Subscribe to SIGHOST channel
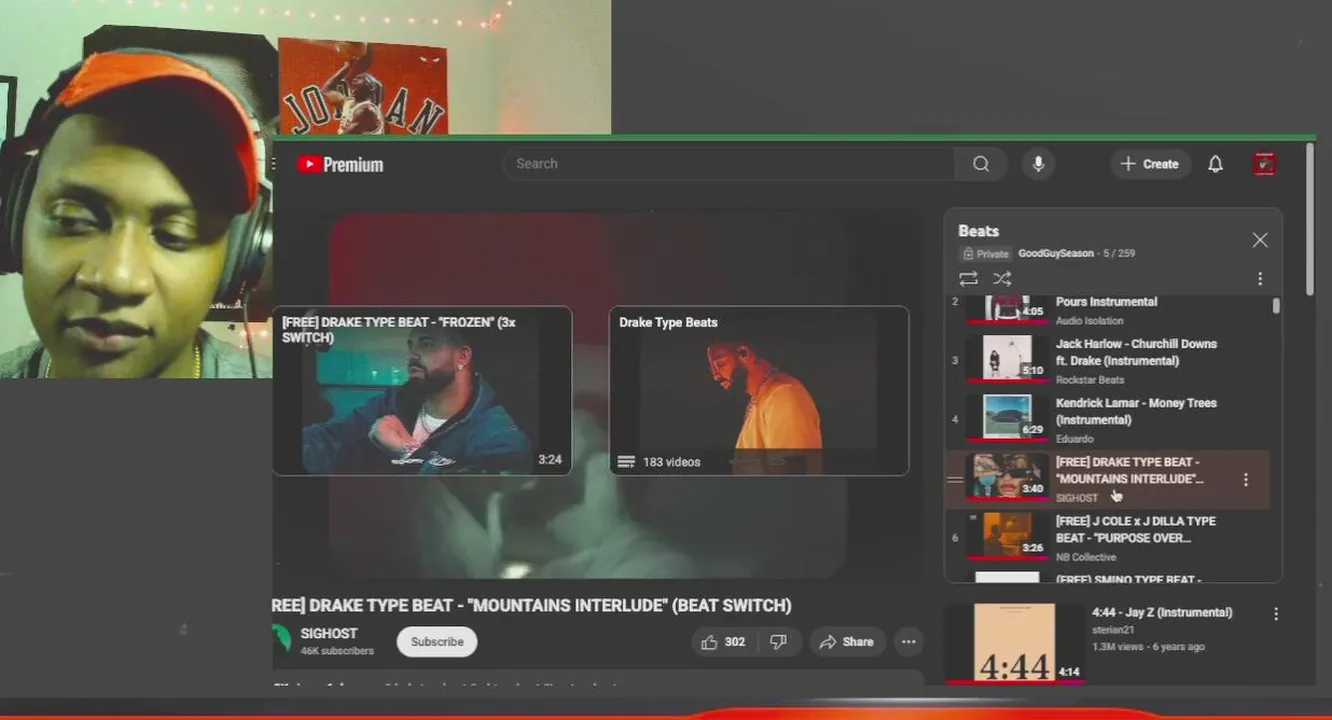Viewport: 1332px width, 720px height. pos(437,642)
